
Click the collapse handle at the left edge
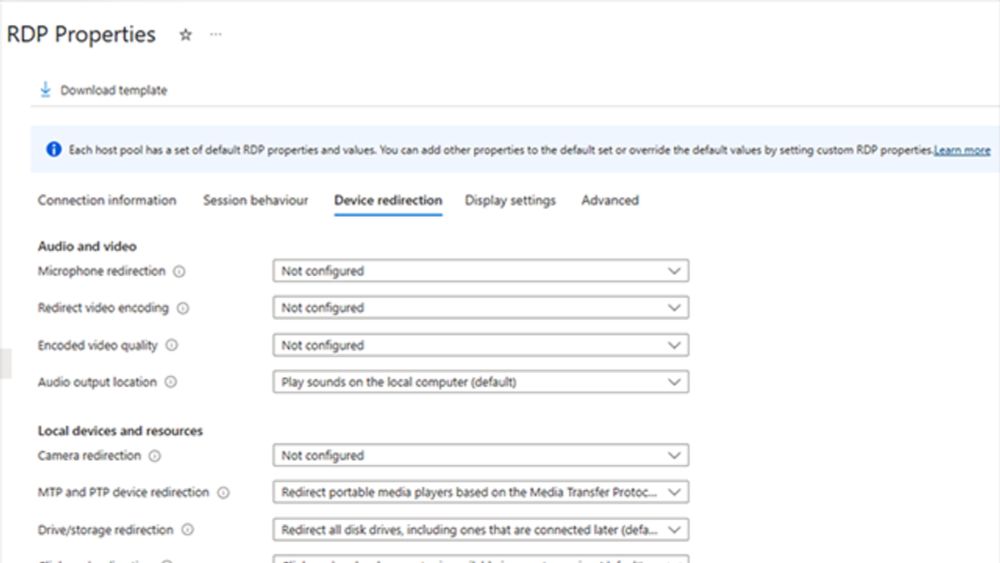point(5,363)
